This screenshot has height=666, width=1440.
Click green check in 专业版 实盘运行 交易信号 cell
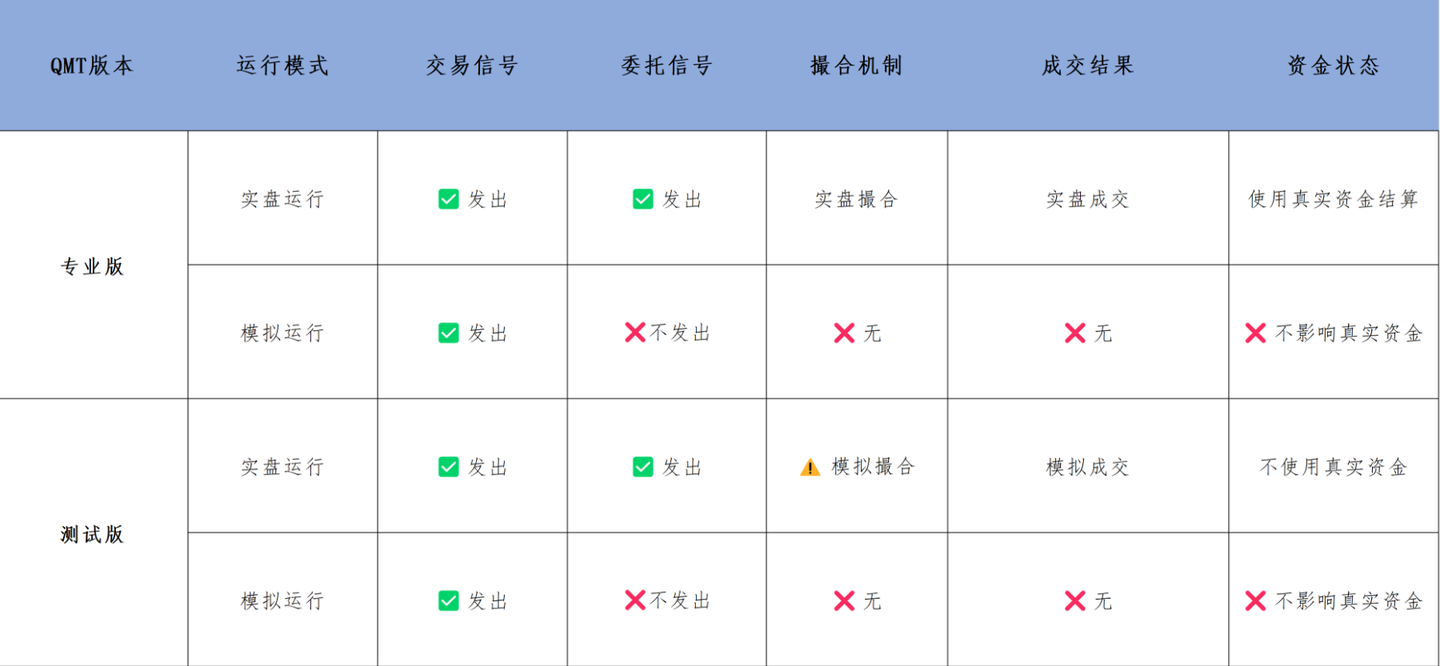tap(449, 199)
